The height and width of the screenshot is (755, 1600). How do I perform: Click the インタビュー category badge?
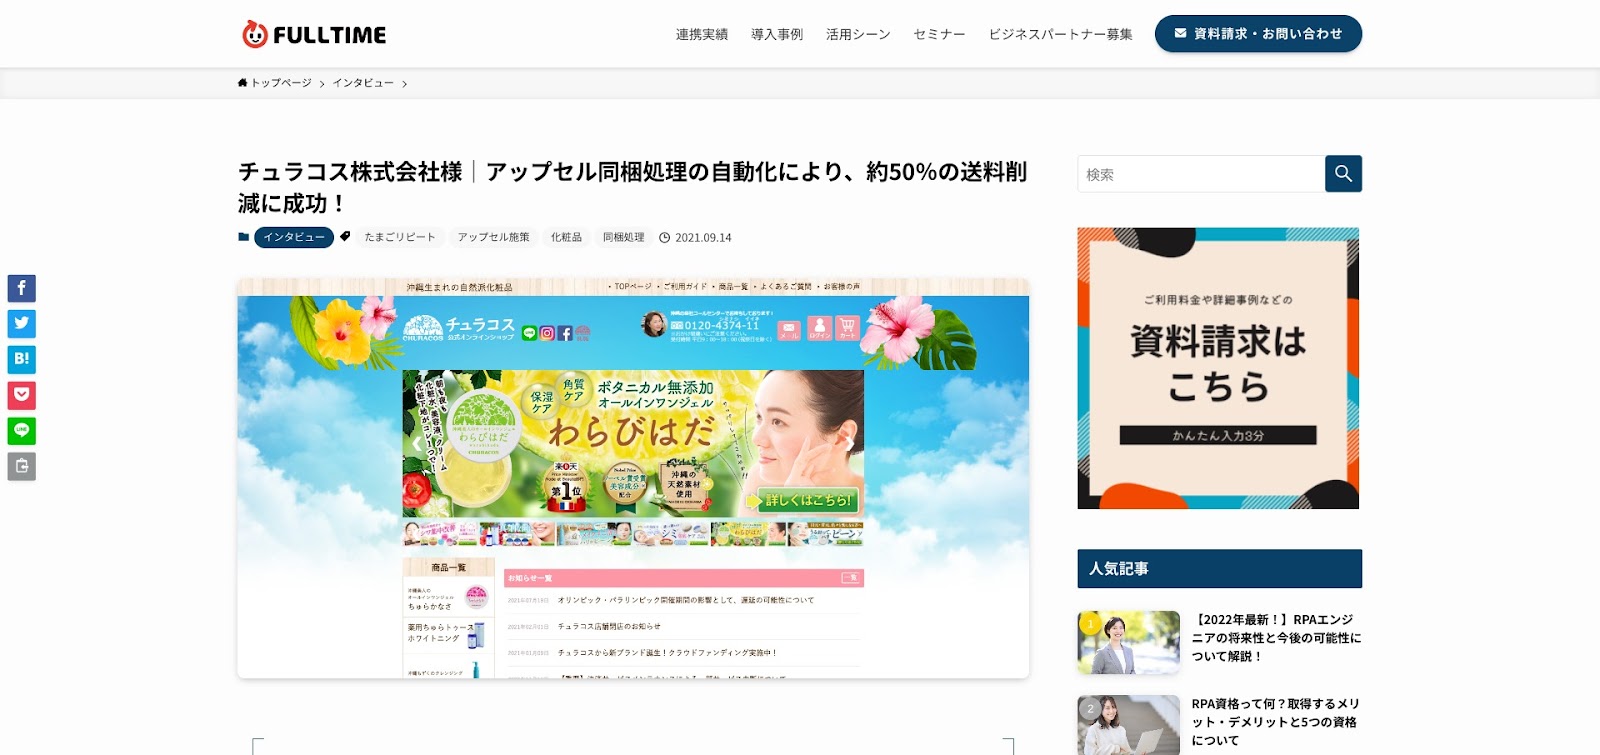pos(294,237)
